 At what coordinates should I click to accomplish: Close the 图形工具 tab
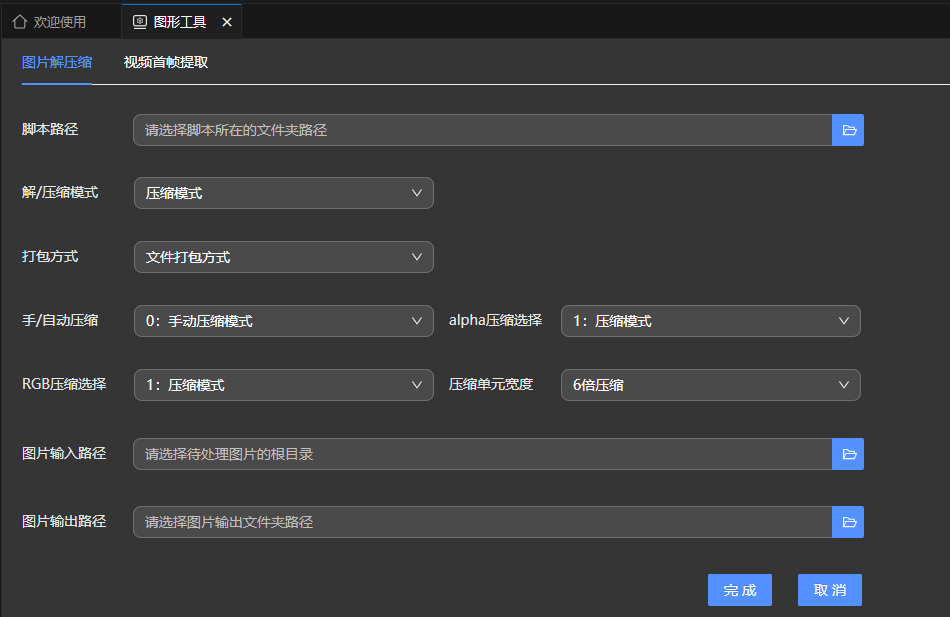click(x=227, y=22)
